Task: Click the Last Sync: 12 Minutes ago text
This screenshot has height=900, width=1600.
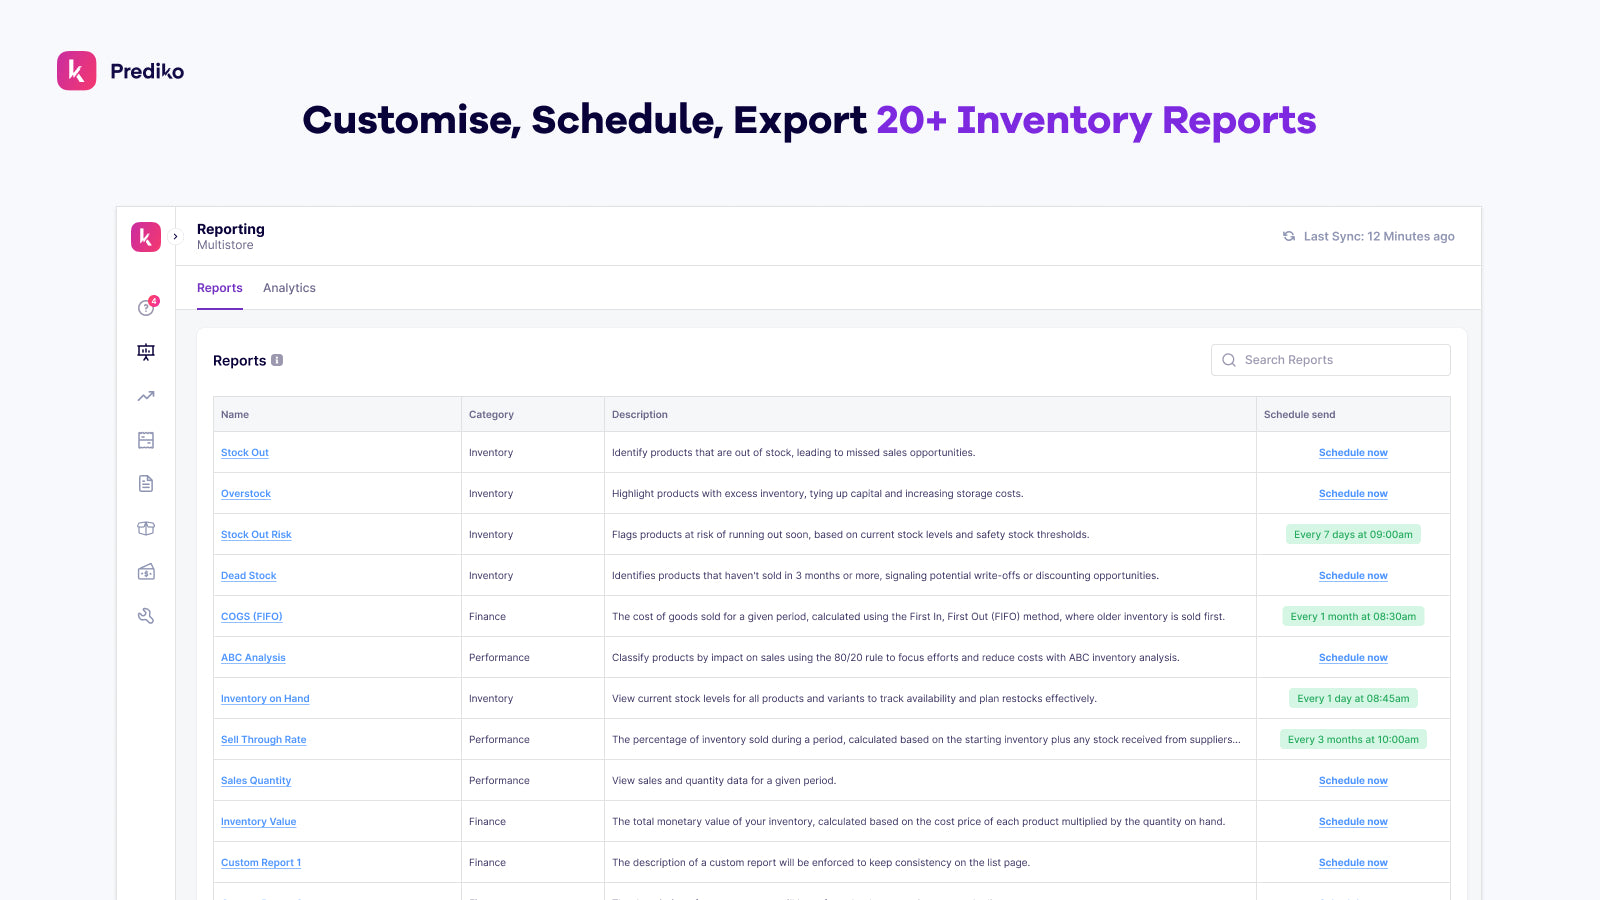Action: click(x=1379, y=237)
